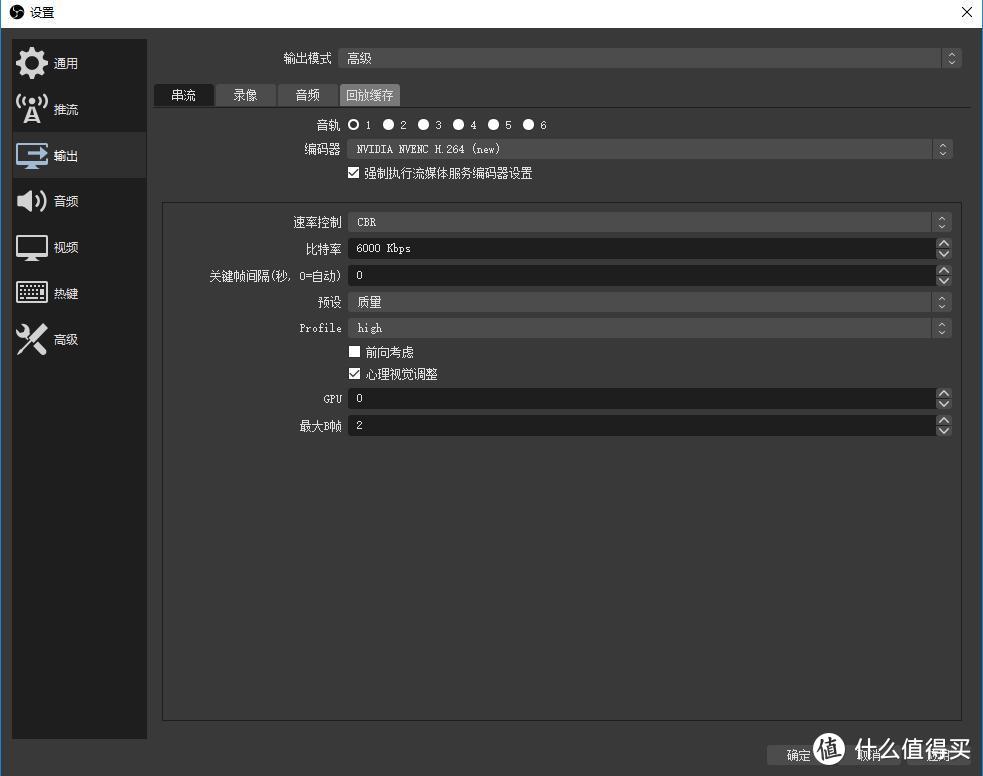
Task: Open the 热键 hotkeys keyboard icon
Action: click(x=31, y=293)
